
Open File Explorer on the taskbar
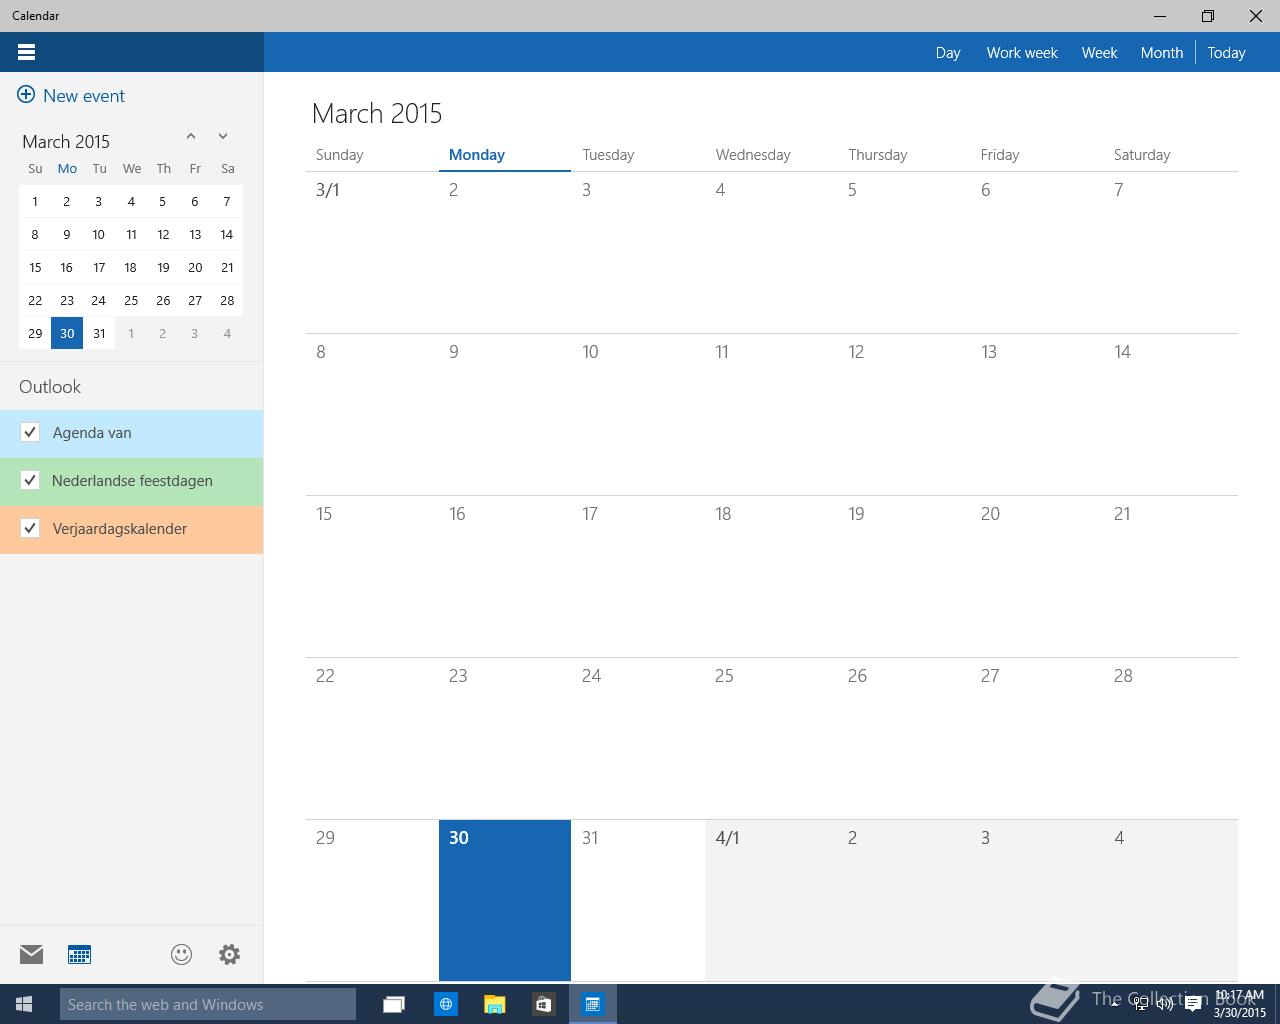494,1004
